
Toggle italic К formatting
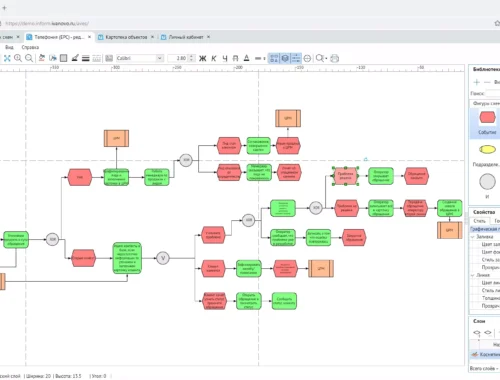pyautogui.click(x=214, y=58)
